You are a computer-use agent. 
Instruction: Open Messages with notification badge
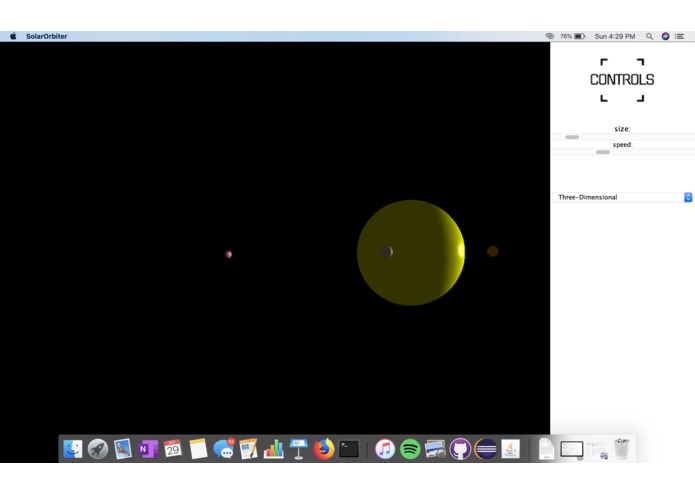click(x=223, y=449)
